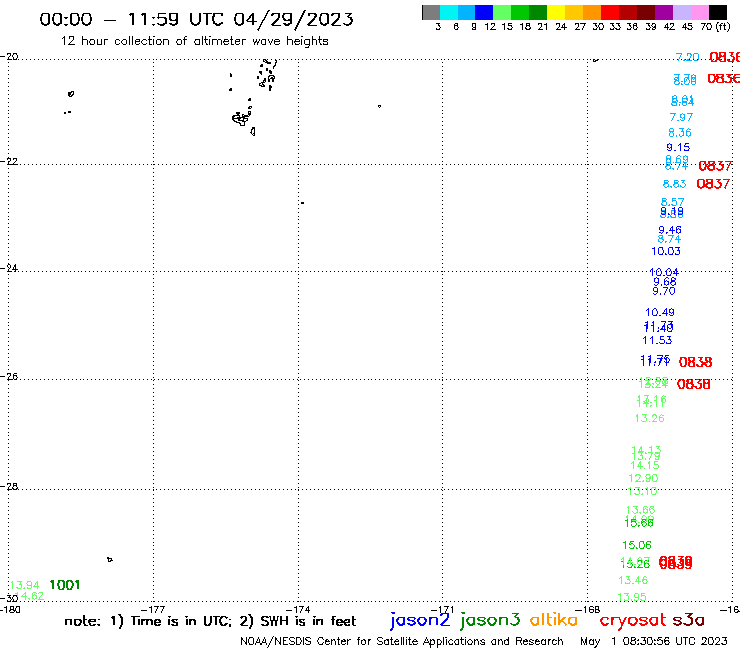The width and height of the screenshot is (740, 650).
Task: Click the 0837 time label beside 8.83
Action: pyautogui.click(x=713, y=184)
